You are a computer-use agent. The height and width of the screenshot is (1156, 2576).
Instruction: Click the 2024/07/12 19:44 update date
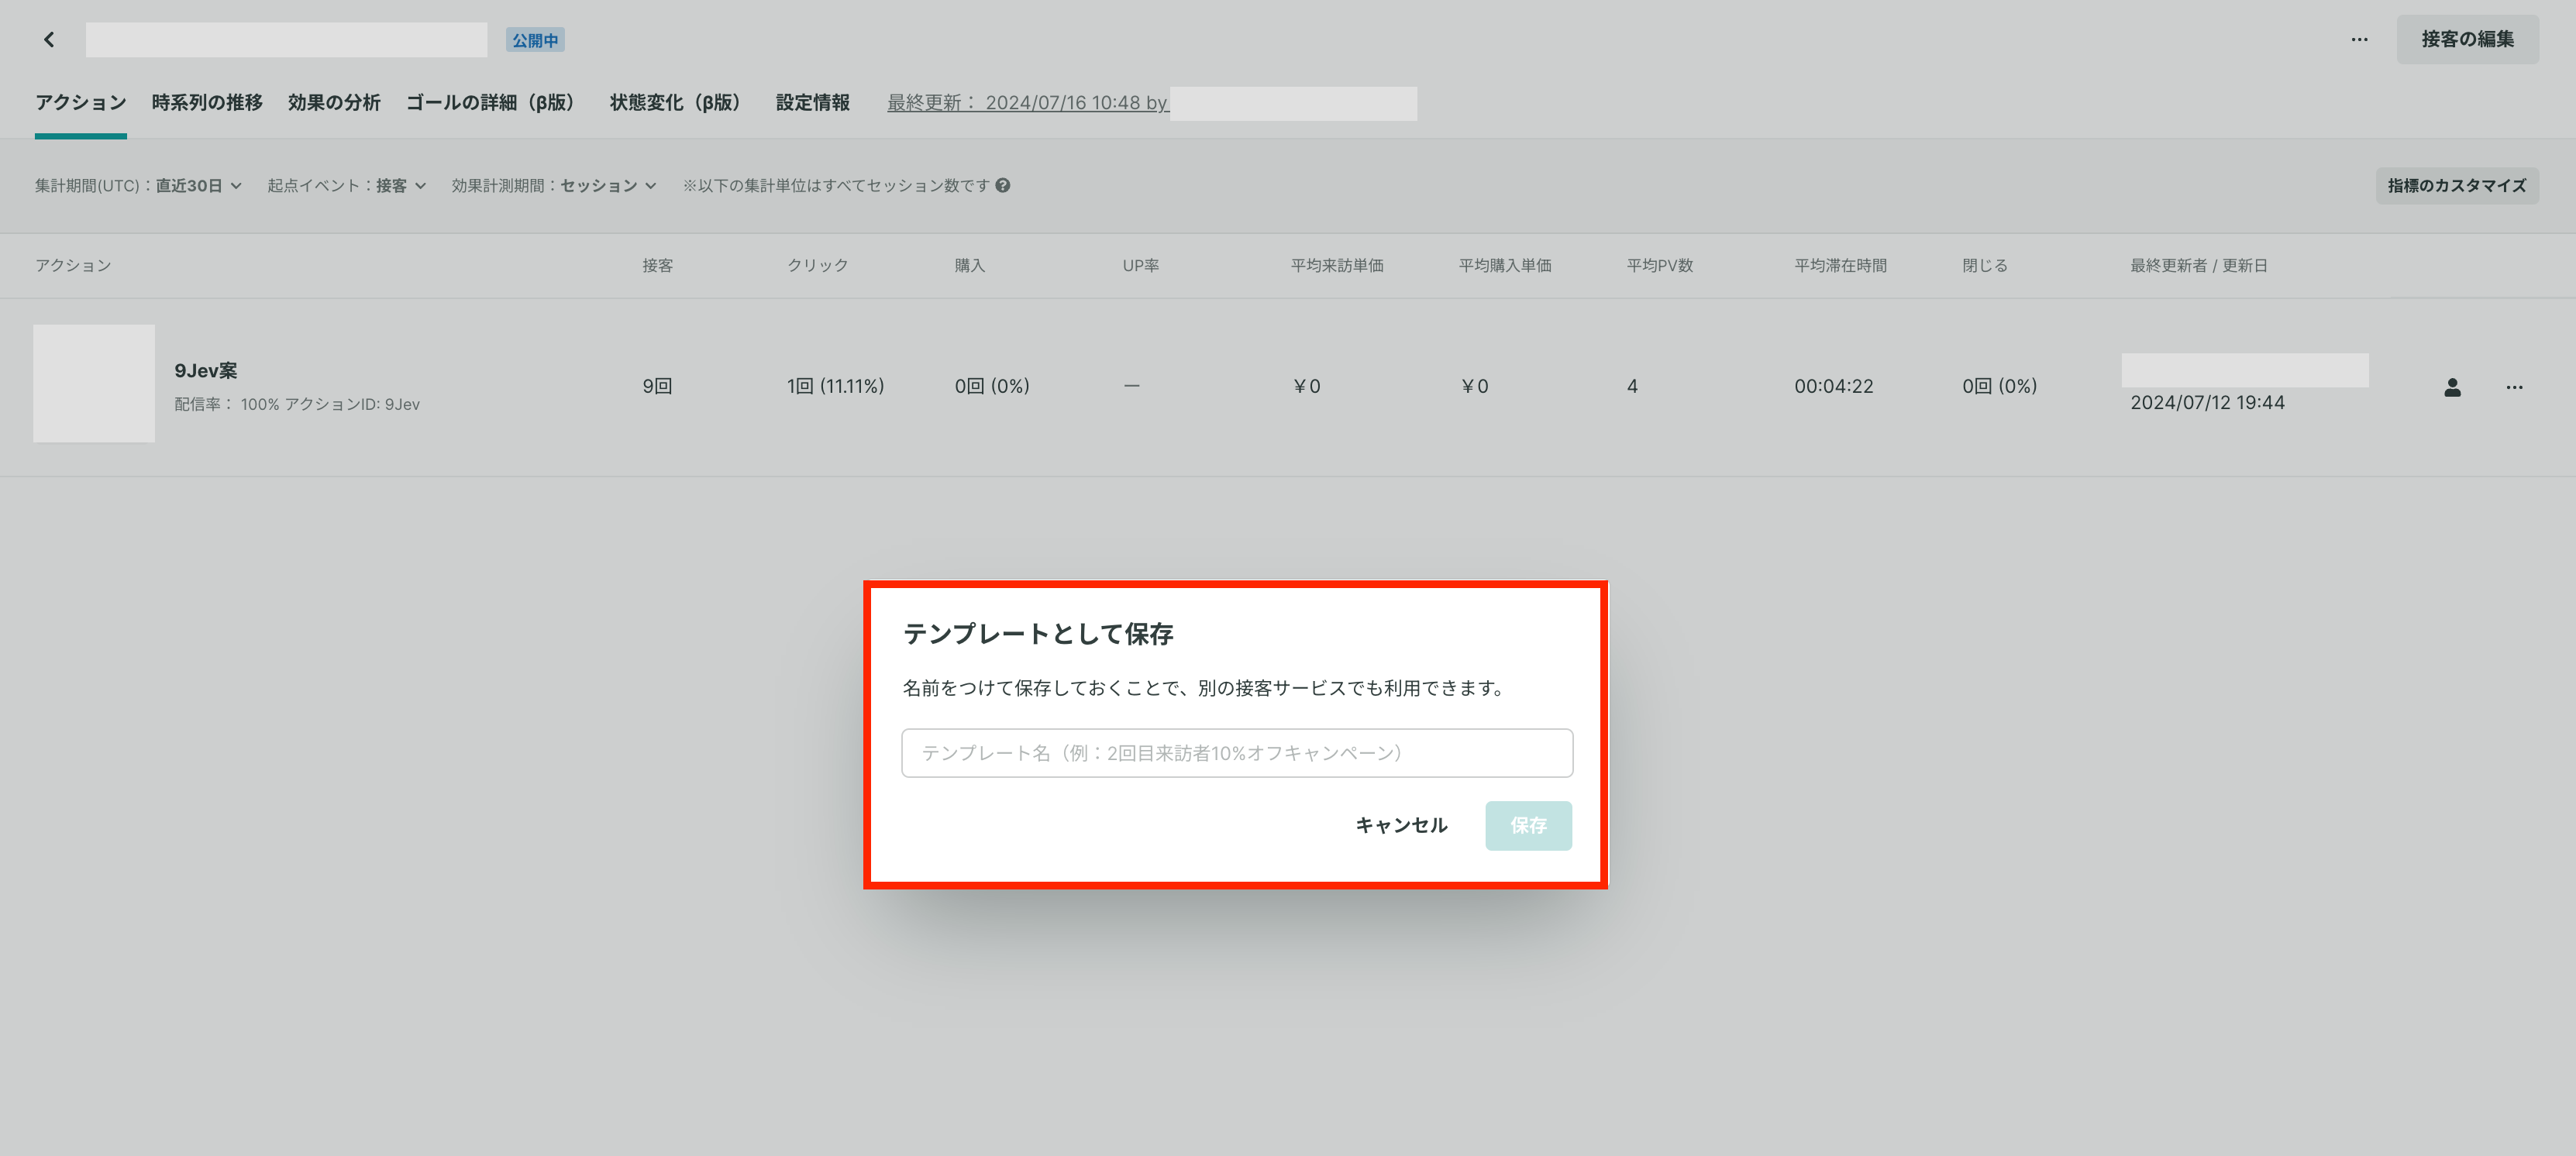pos(2207,402)
